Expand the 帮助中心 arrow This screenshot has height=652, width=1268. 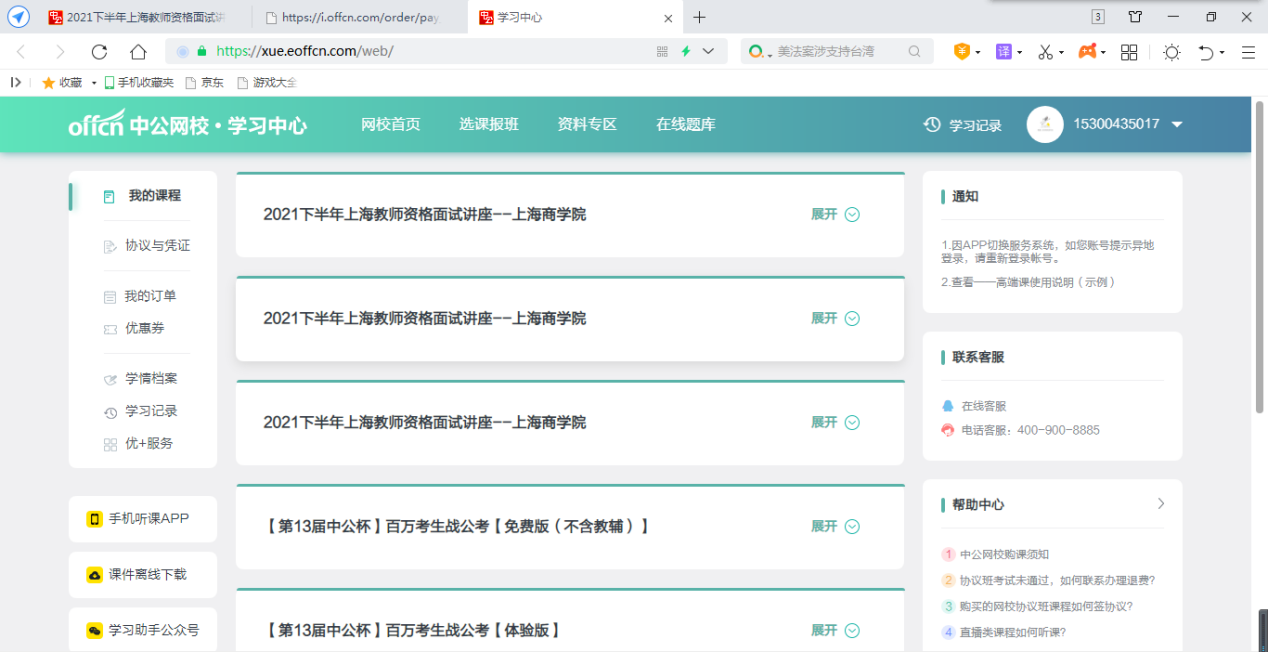1160,504
